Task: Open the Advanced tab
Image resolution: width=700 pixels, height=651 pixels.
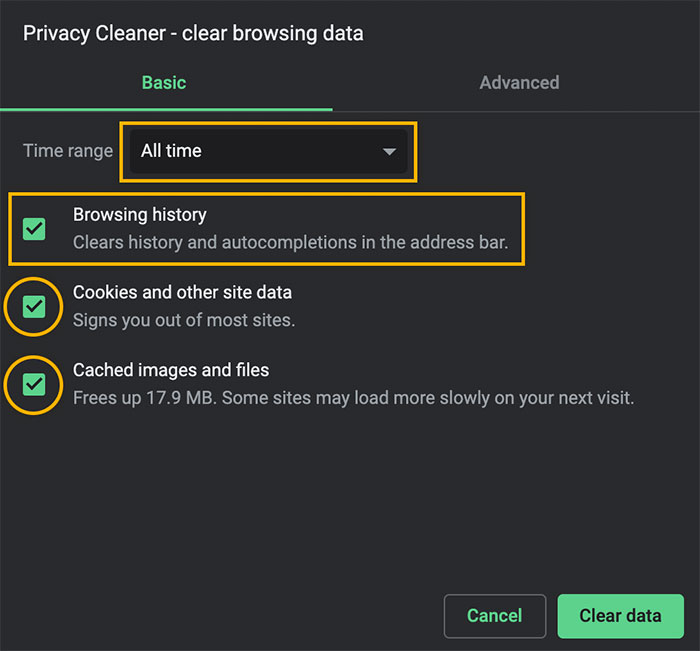Action: [x=519, y=83]
